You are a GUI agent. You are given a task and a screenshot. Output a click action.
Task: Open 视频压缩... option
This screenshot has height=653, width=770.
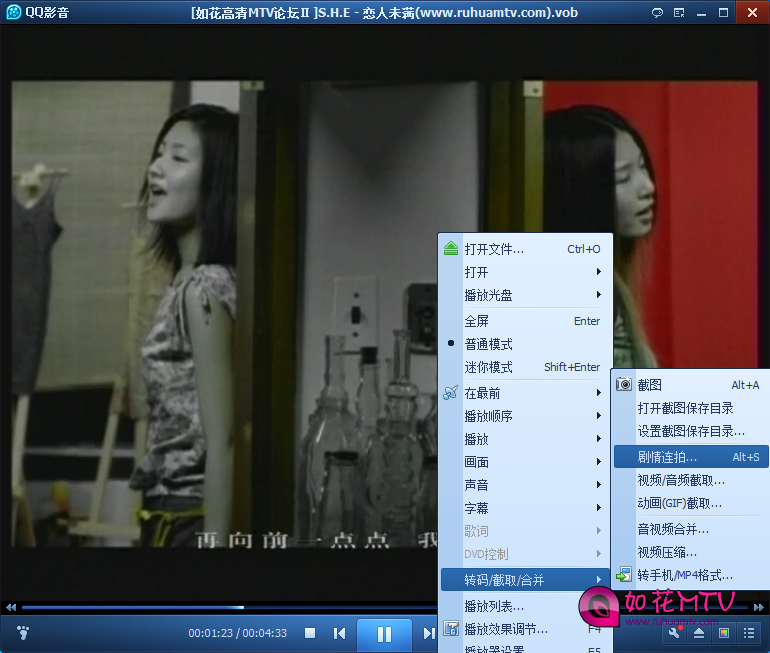pos(691,552)
